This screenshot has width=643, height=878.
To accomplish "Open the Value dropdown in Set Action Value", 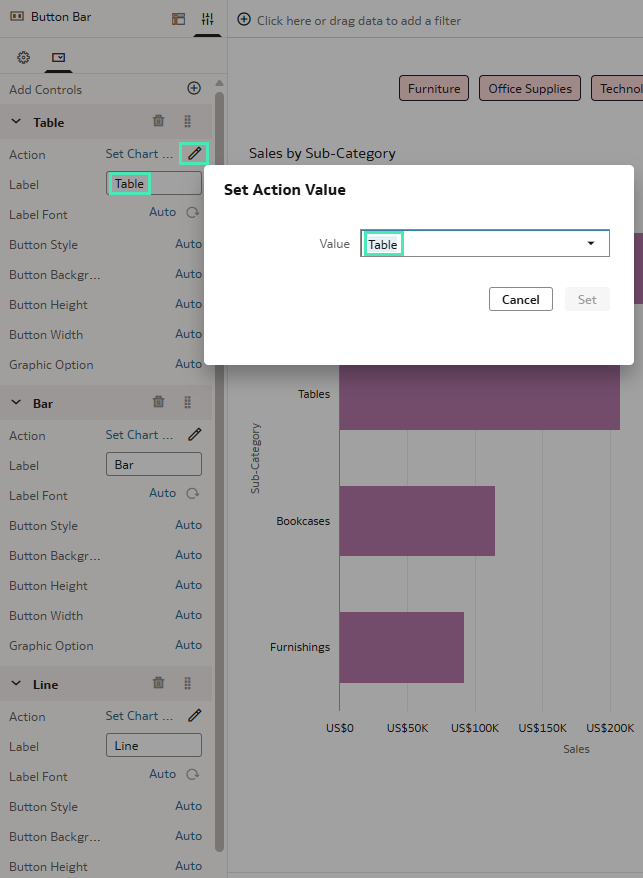I will tap(590, 244).
